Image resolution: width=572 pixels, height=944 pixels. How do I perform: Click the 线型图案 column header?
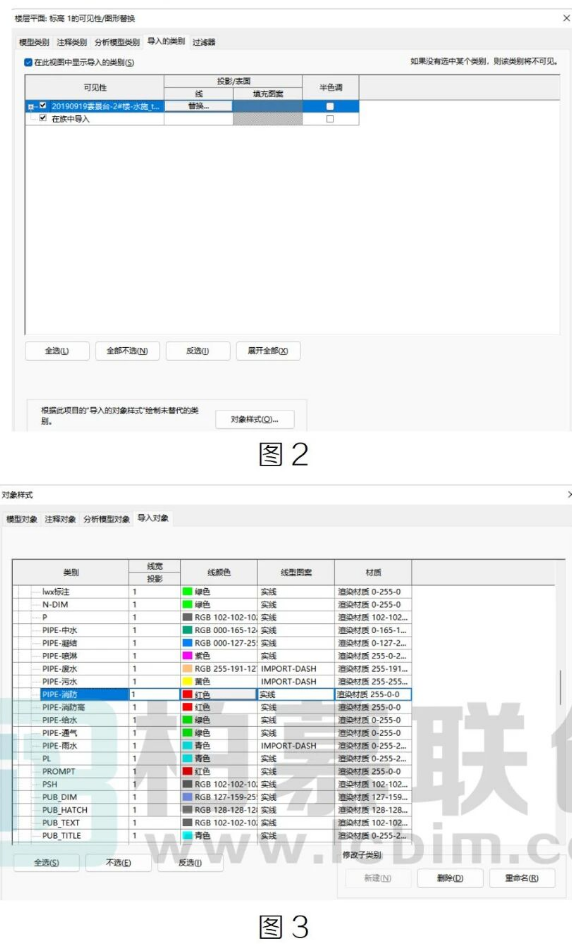coord(296,573)
